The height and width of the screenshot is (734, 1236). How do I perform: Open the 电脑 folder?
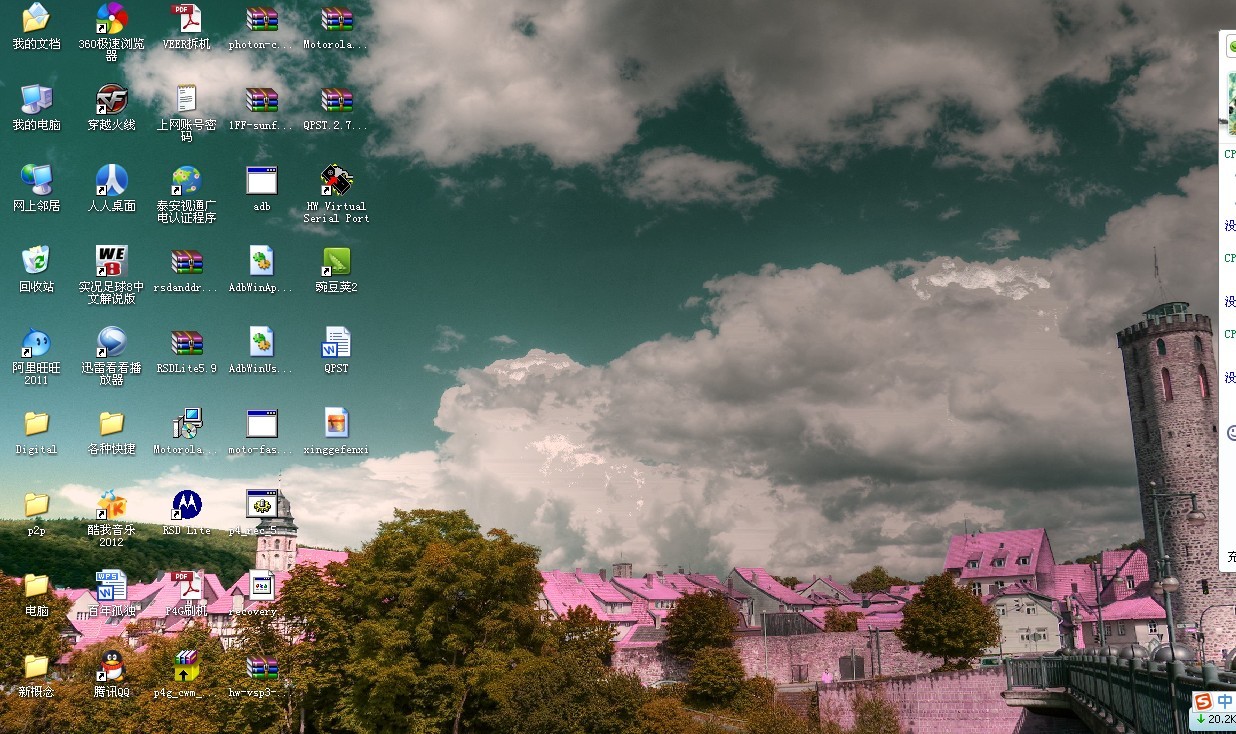tap(36, 584)
